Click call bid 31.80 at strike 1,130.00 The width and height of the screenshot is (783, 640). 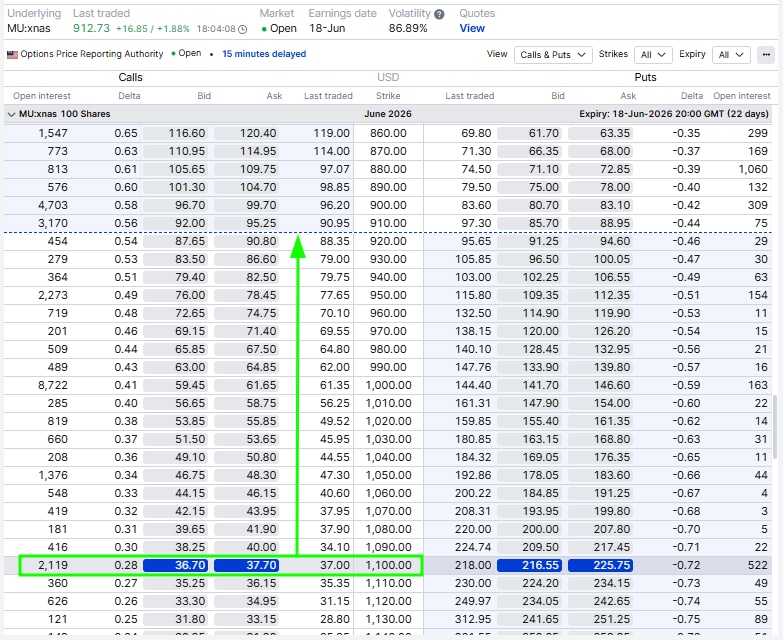pos(176,619)
